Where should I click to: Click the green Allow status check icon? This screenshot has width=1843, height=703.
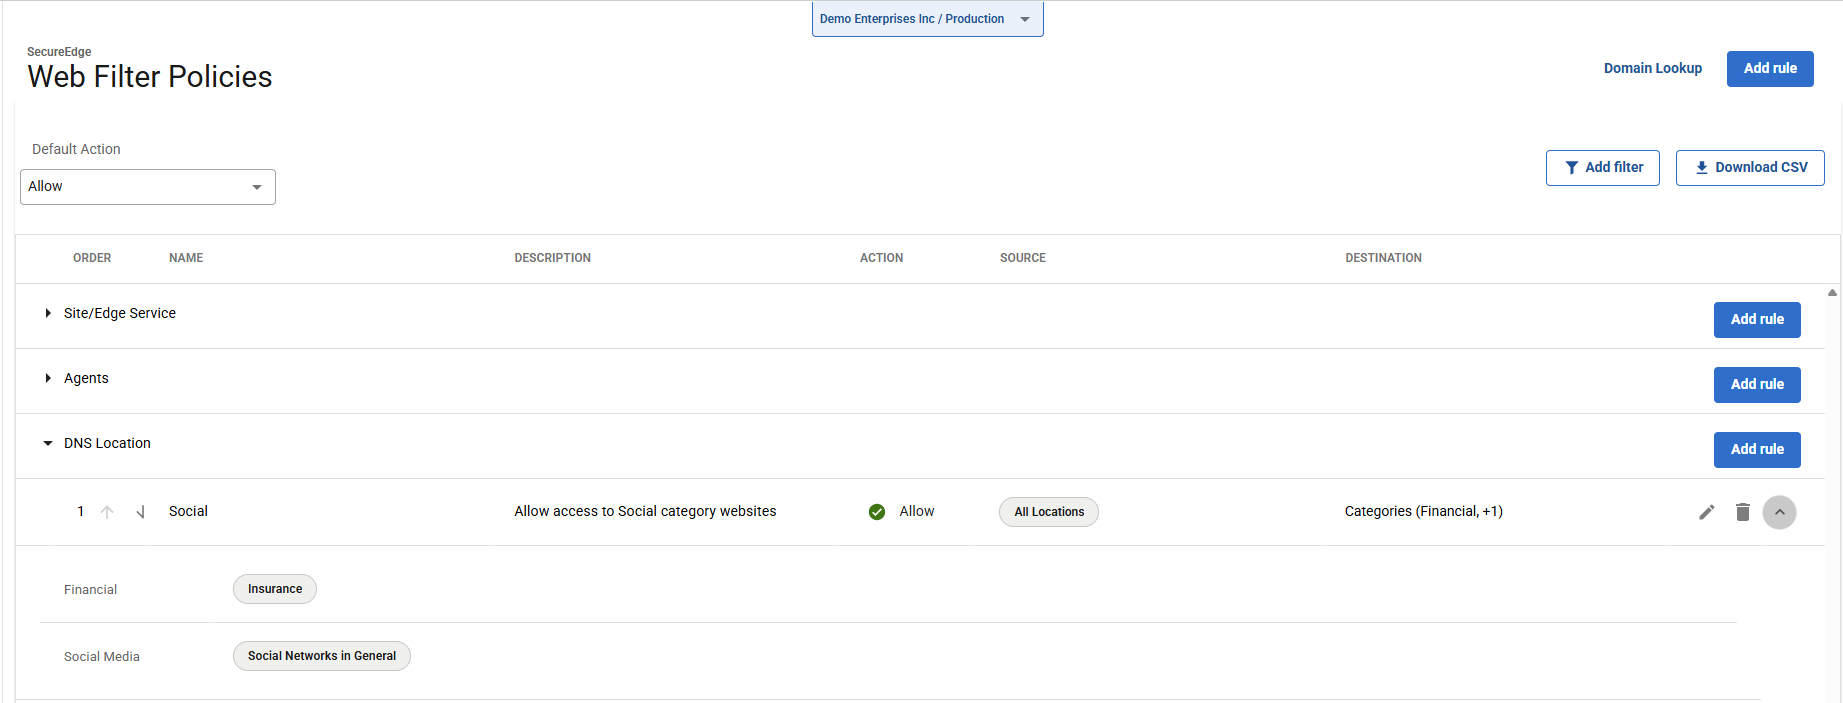click(x=877, y=512)
